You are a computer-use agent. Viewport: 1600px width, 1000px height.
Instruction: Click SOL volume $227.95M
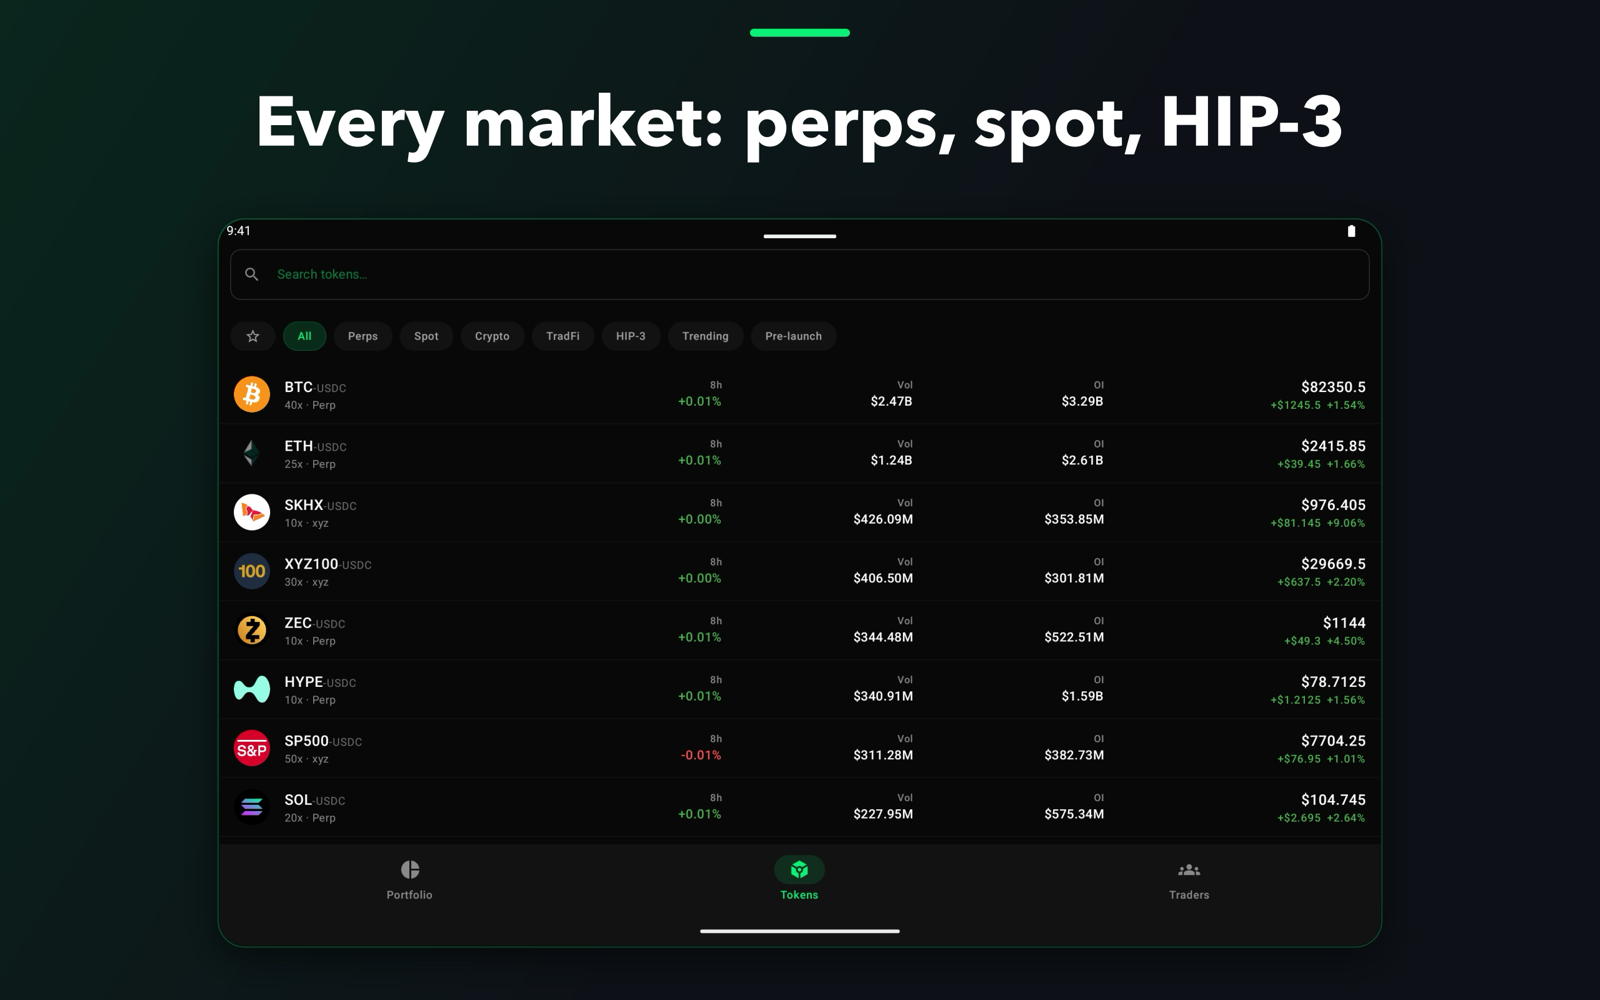click(883, 814)
